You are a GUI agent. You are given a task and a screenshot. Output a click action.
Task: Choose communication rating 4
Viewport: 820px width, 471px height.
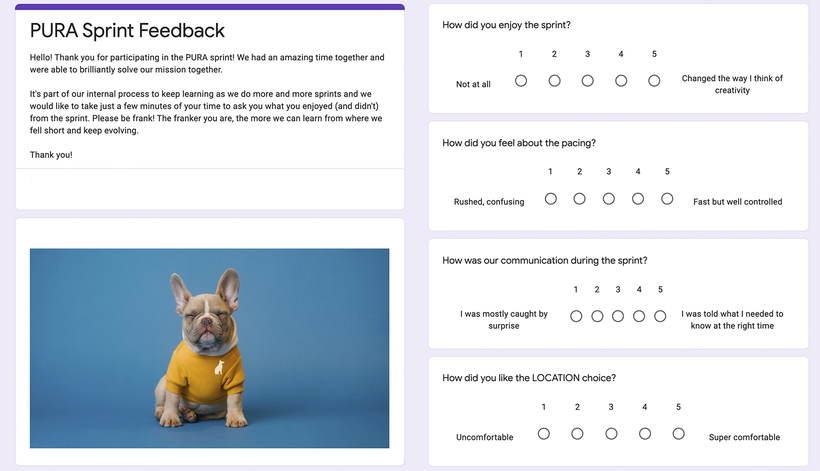click(x=639, y=316)
